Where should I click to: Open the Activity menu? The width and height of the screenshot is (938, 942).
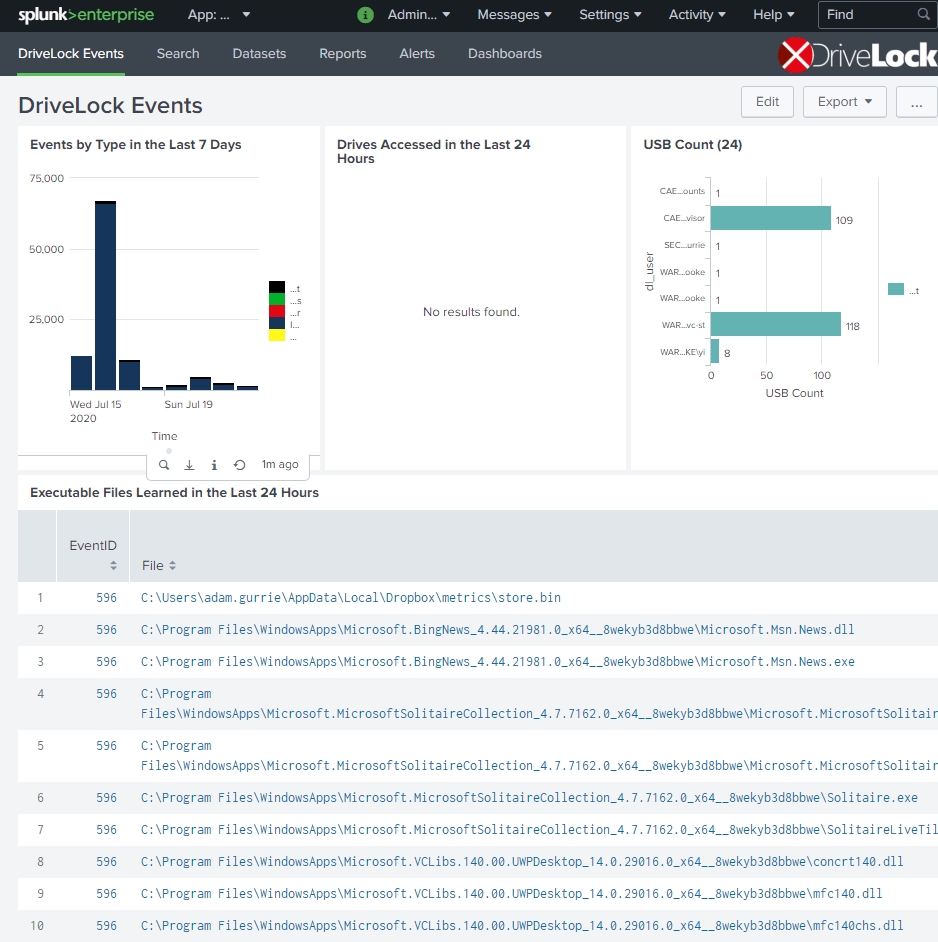point(697,15)
